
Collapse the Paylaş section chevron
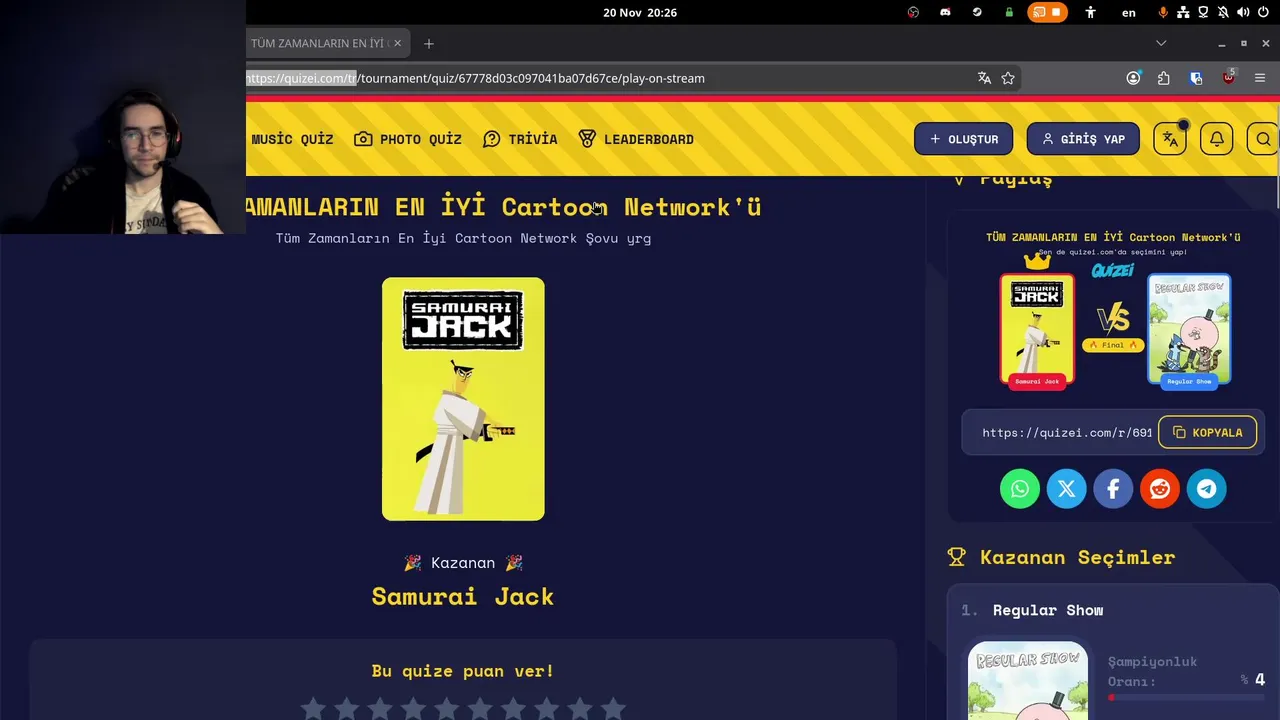coord(959,180)
